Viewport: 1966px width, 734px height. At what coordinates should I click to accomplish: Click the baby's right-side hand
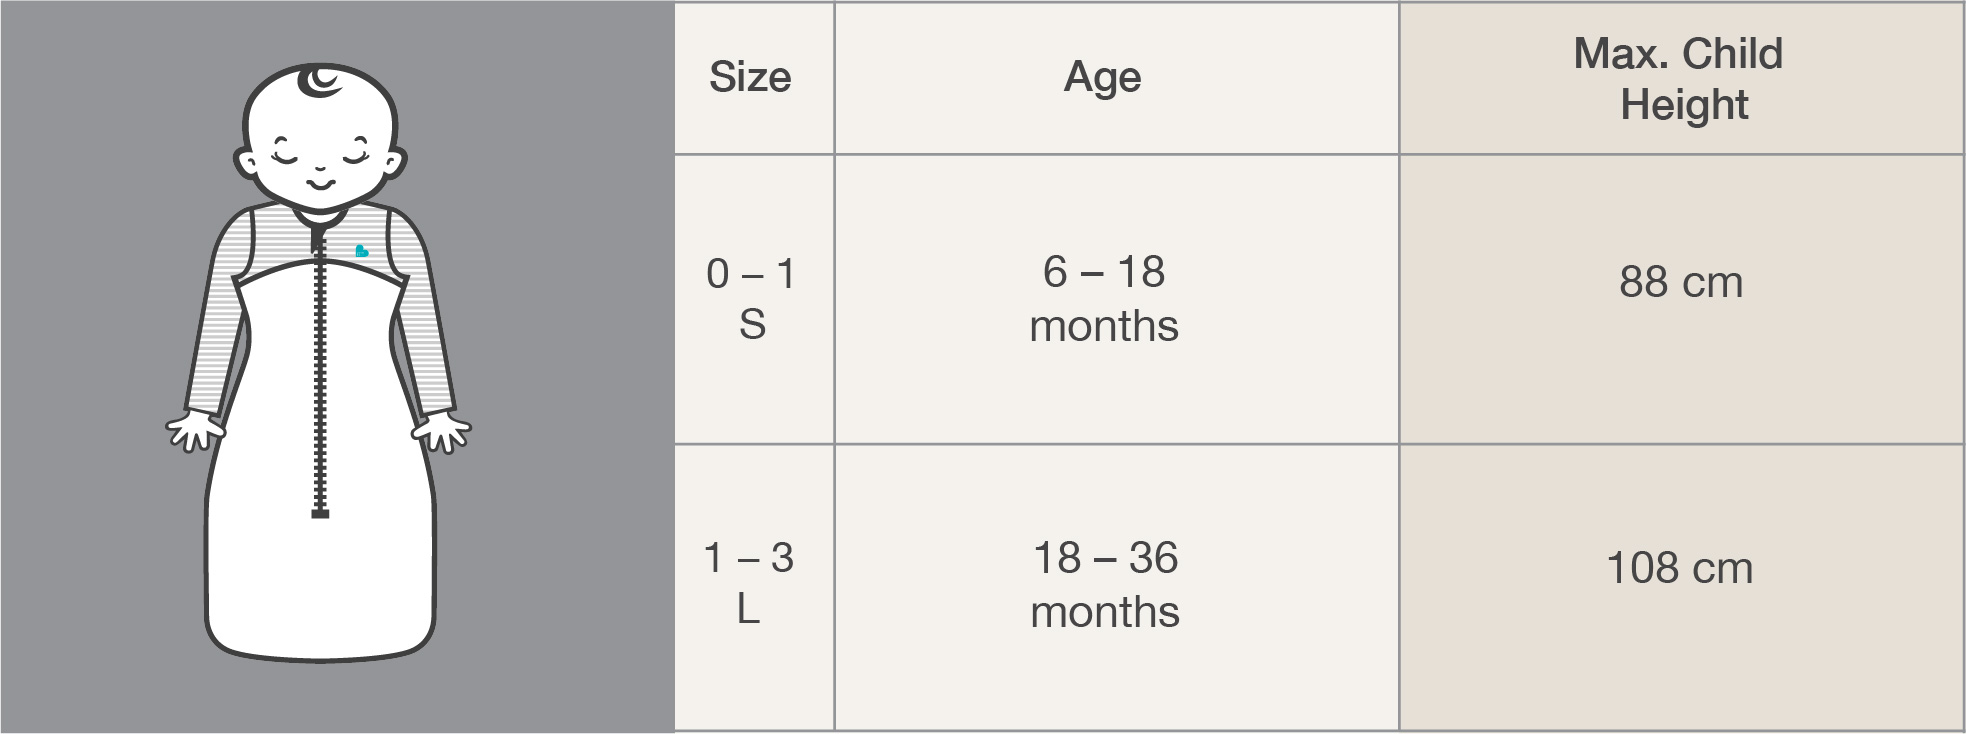click(442, 432)
